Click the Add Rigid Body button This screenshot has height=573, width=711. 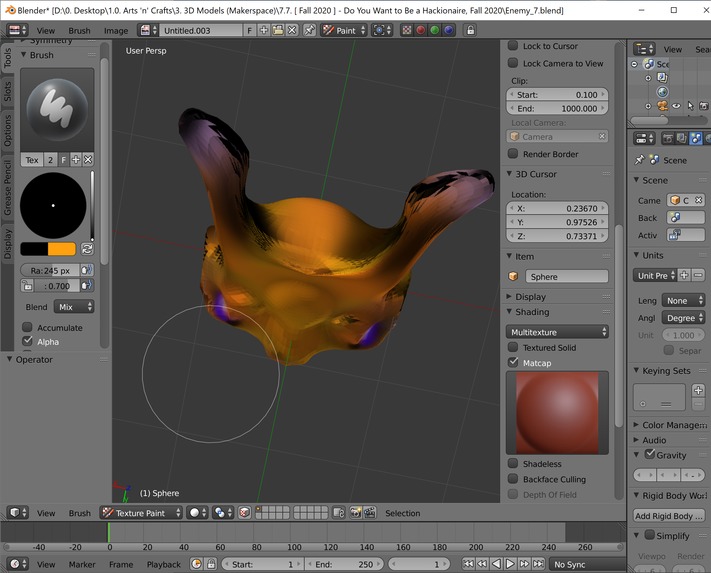pos(669,516)
